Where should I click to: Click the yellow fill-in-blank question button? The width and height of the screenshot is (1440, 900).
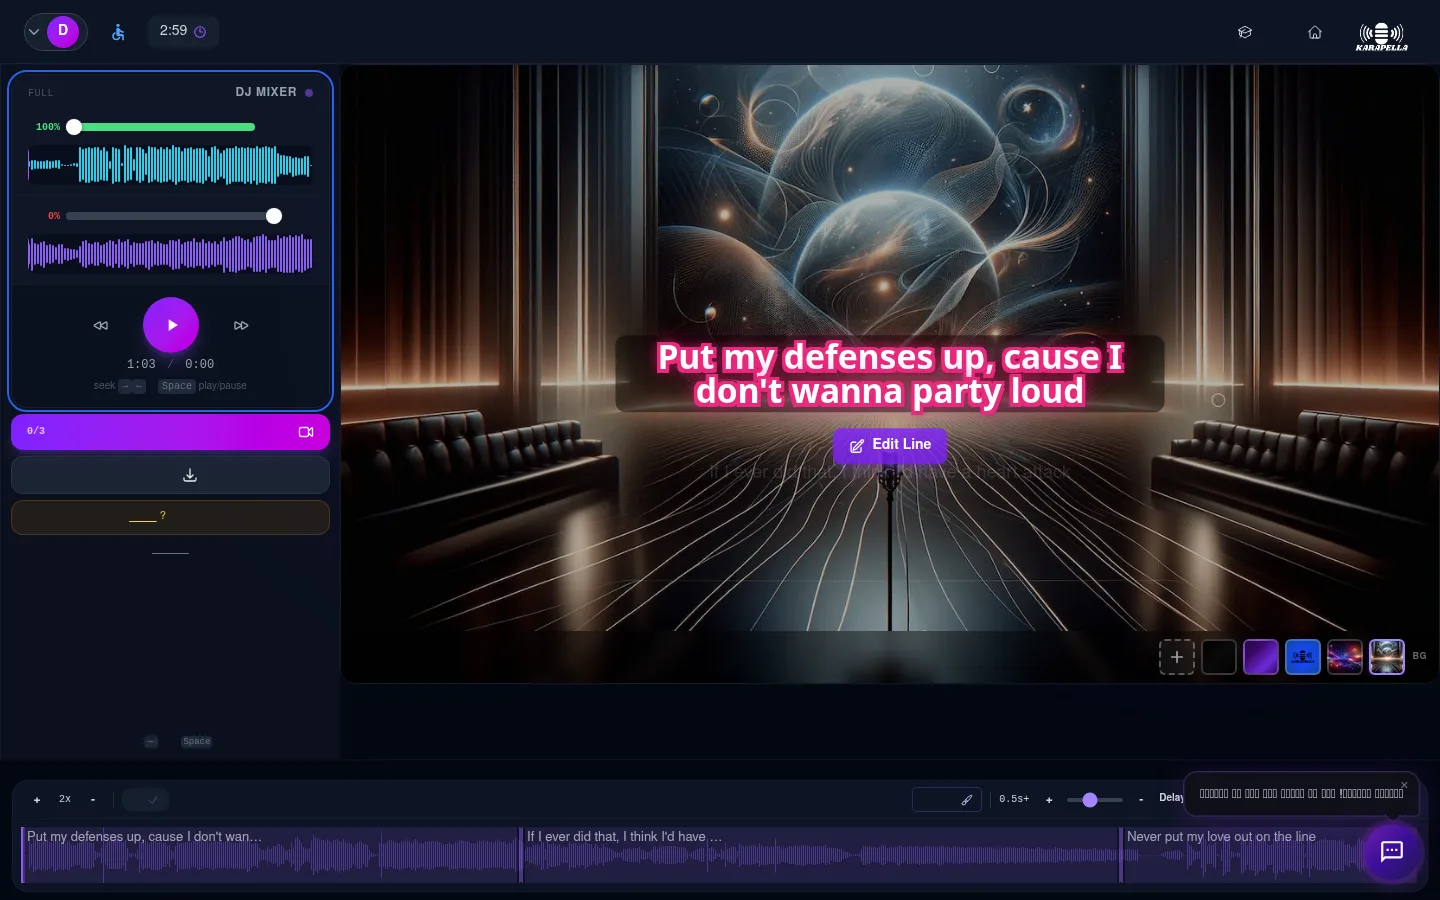click(x=170, y=517)
